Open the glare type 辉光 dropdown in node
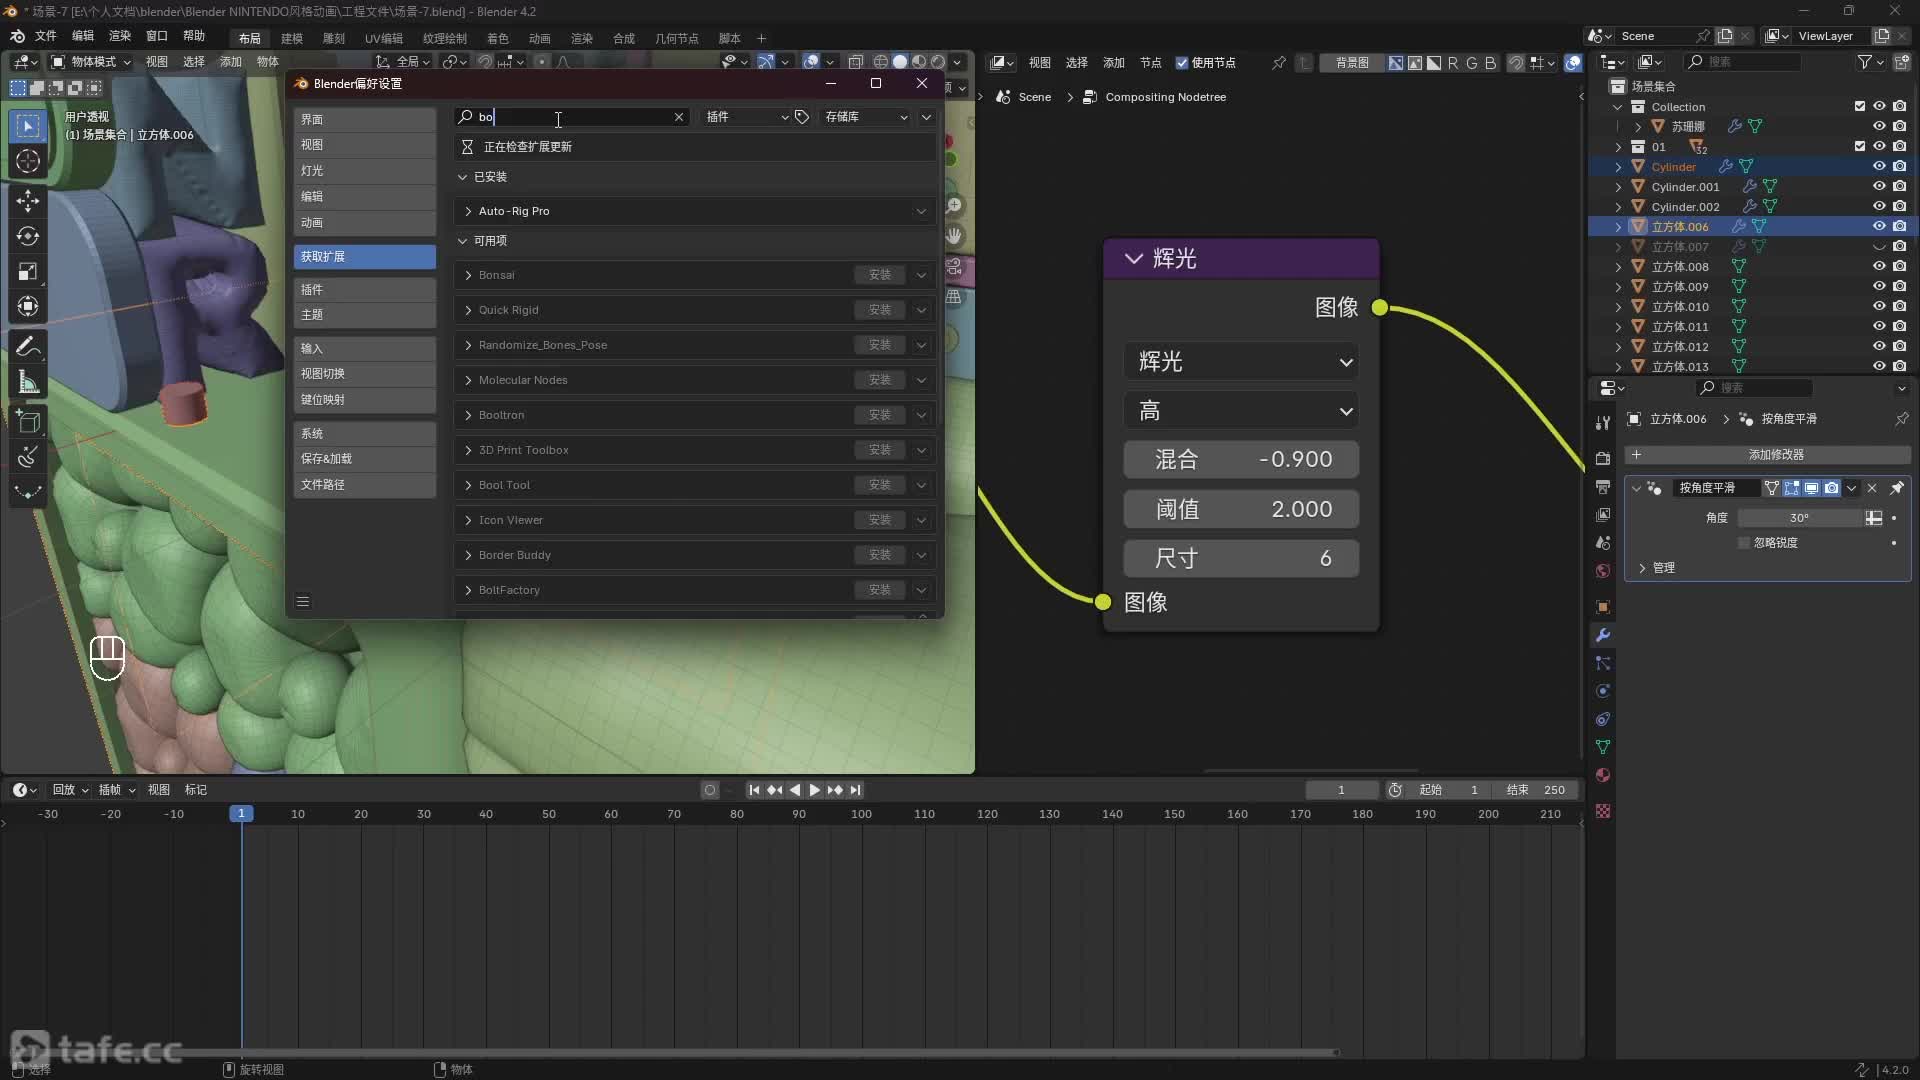 (x=1241, y=362)
